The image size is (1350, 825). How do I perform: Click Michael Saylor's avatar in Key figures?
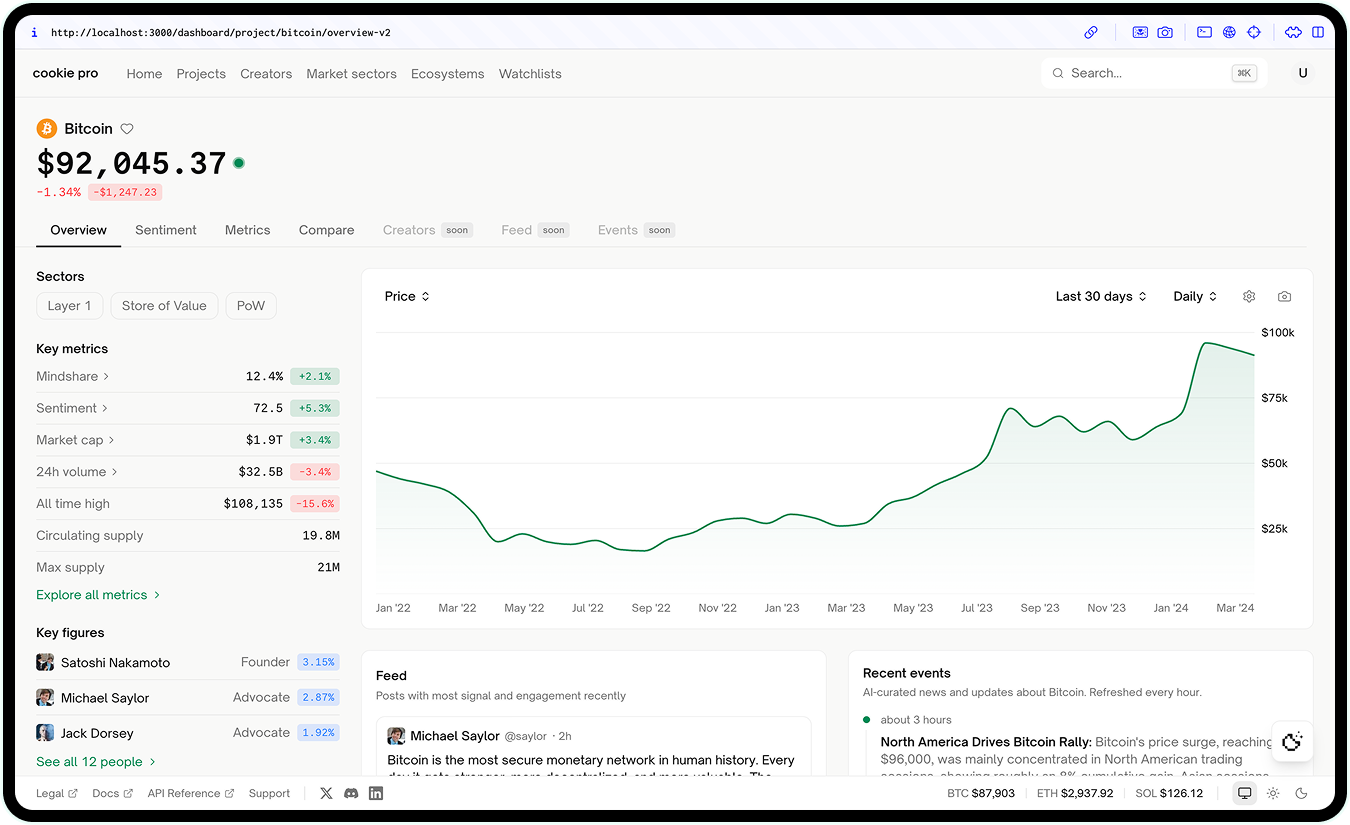pos(45,697)
